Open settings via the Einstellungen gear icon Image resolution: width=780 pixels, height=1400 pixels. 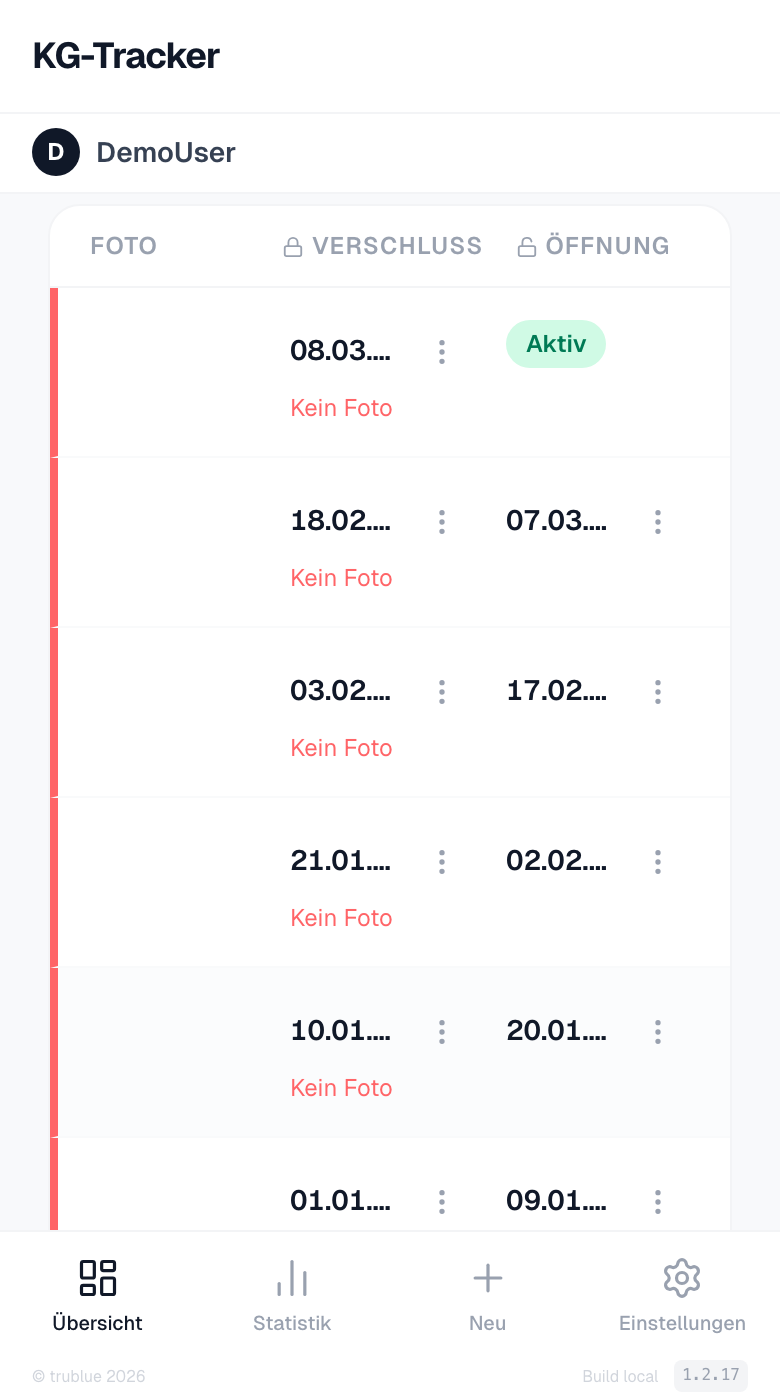681,1277
